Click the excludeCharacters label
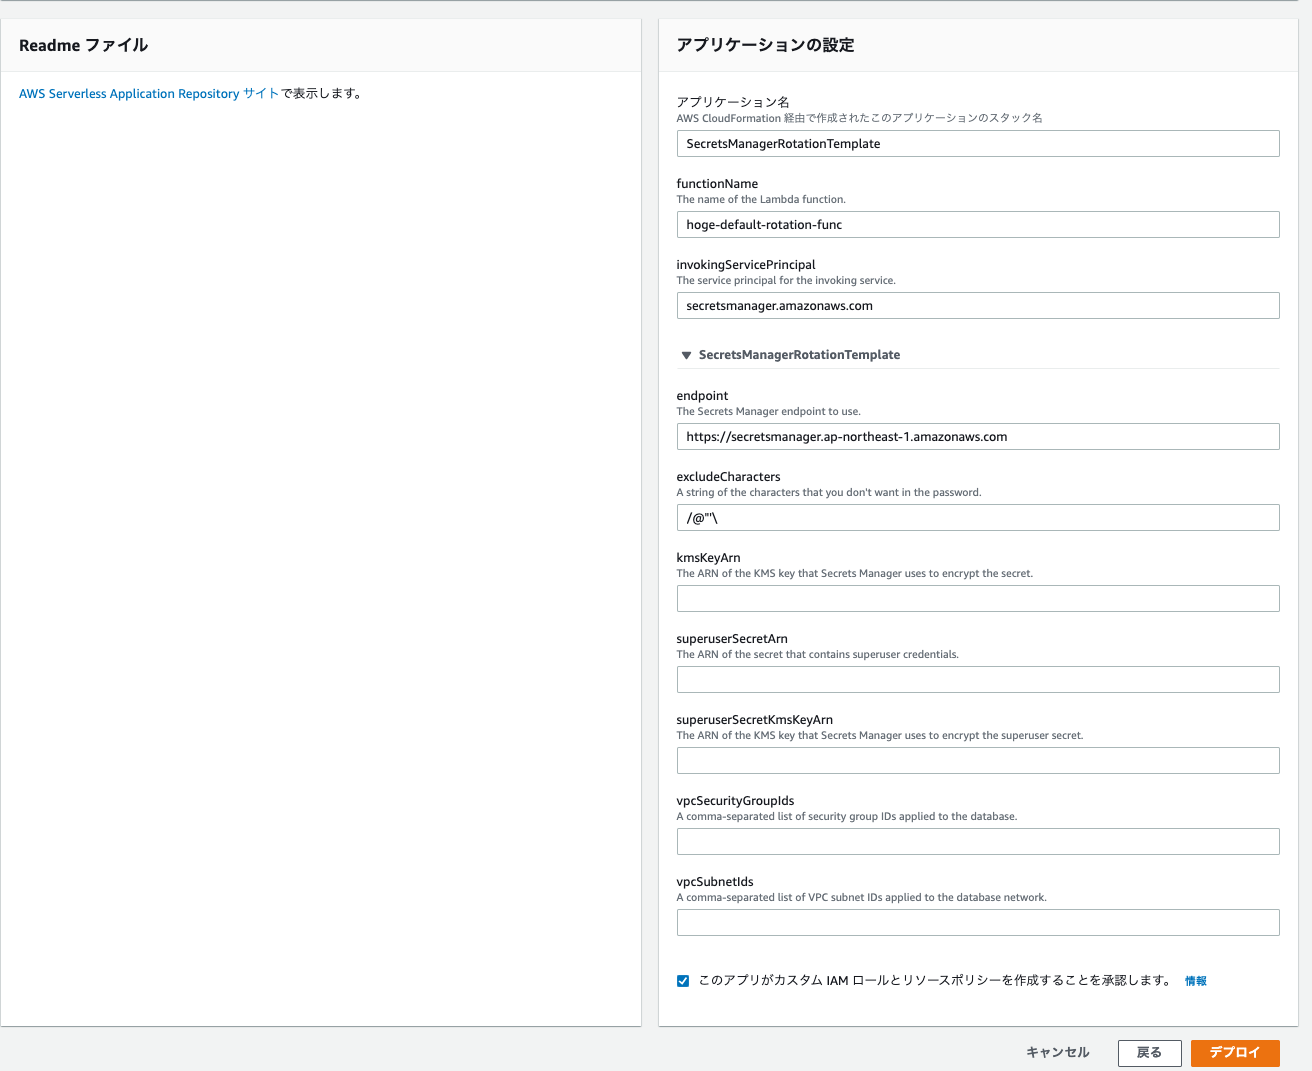 728,477
